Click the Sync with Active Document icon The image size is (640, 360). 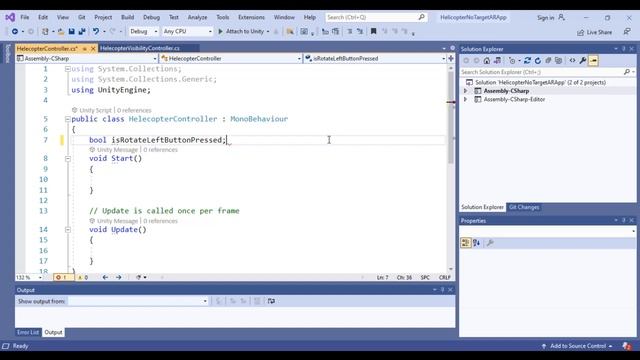pyautogui.click(x=527, y=60)
